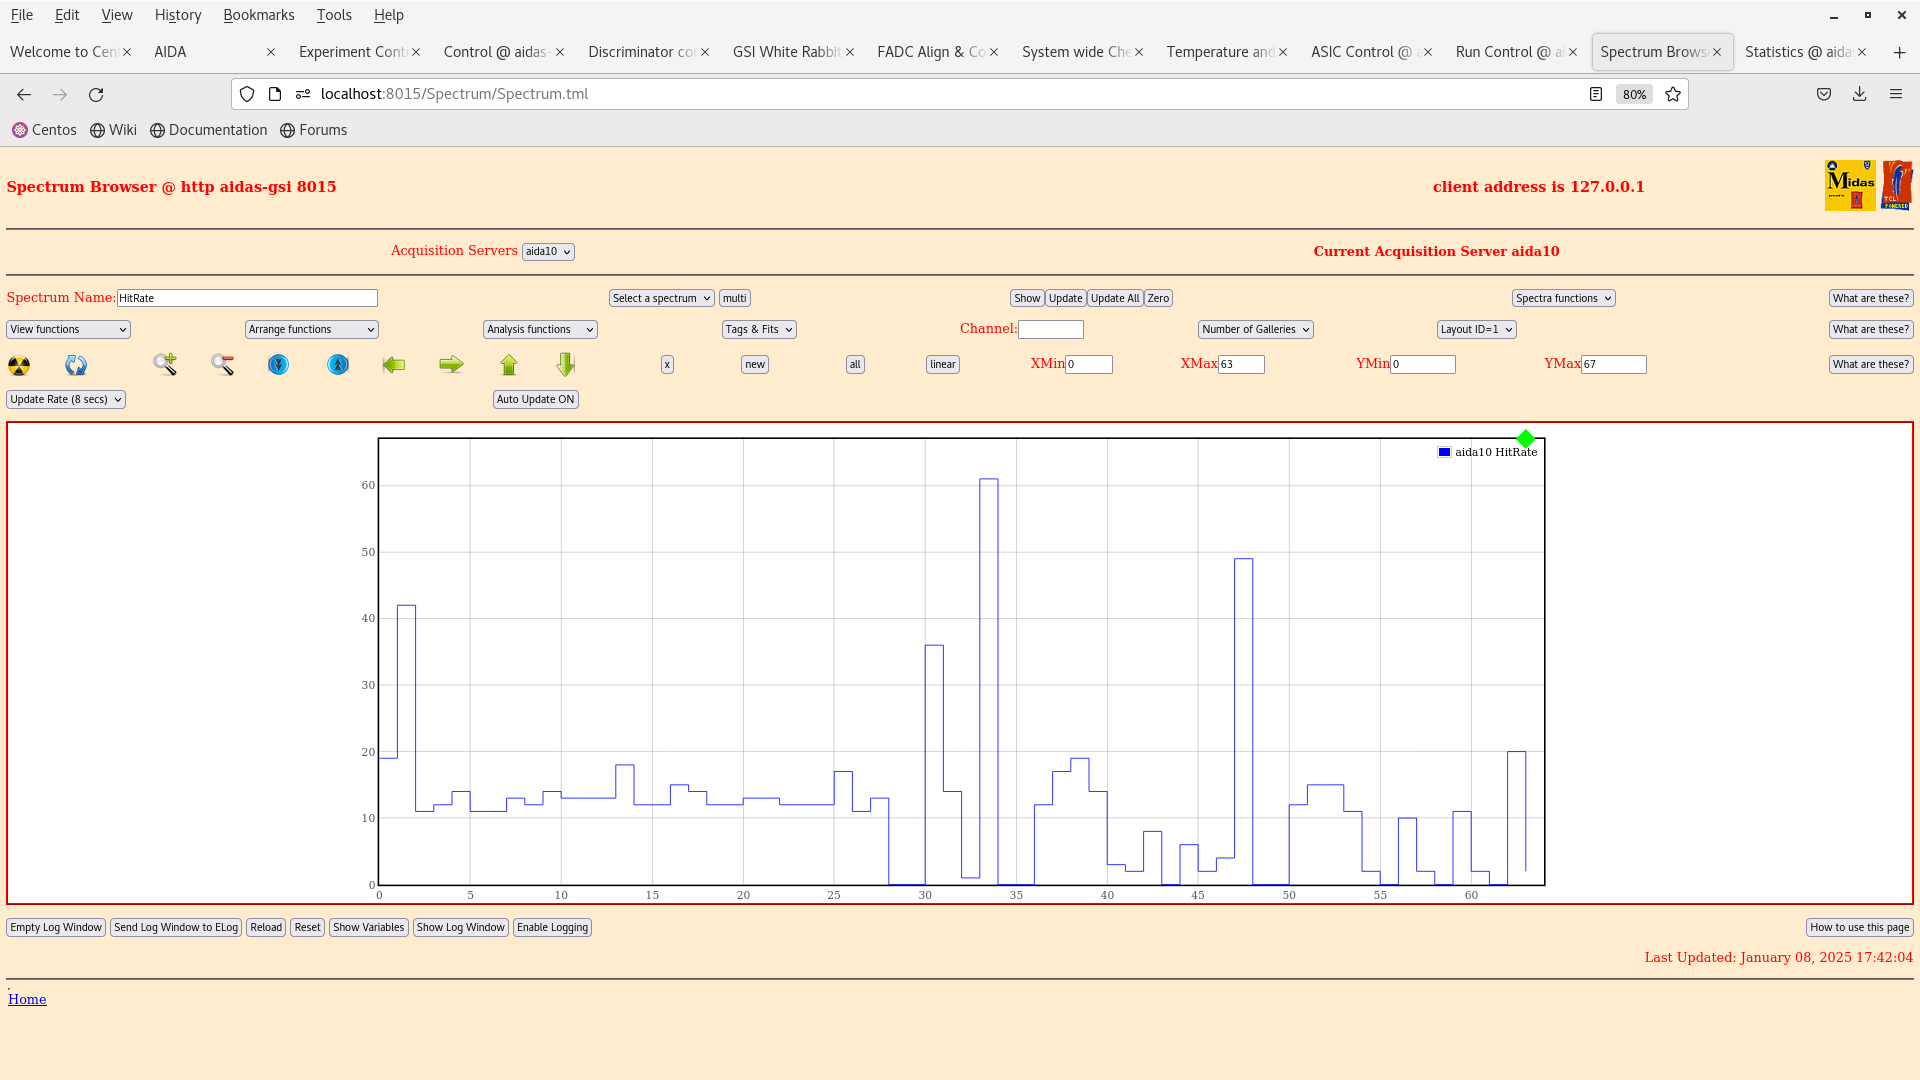Click the blue double down-arrow icon
The width and height of the screenshot is (1920, 1080).
pyautogui.click(x=278, y=365)
